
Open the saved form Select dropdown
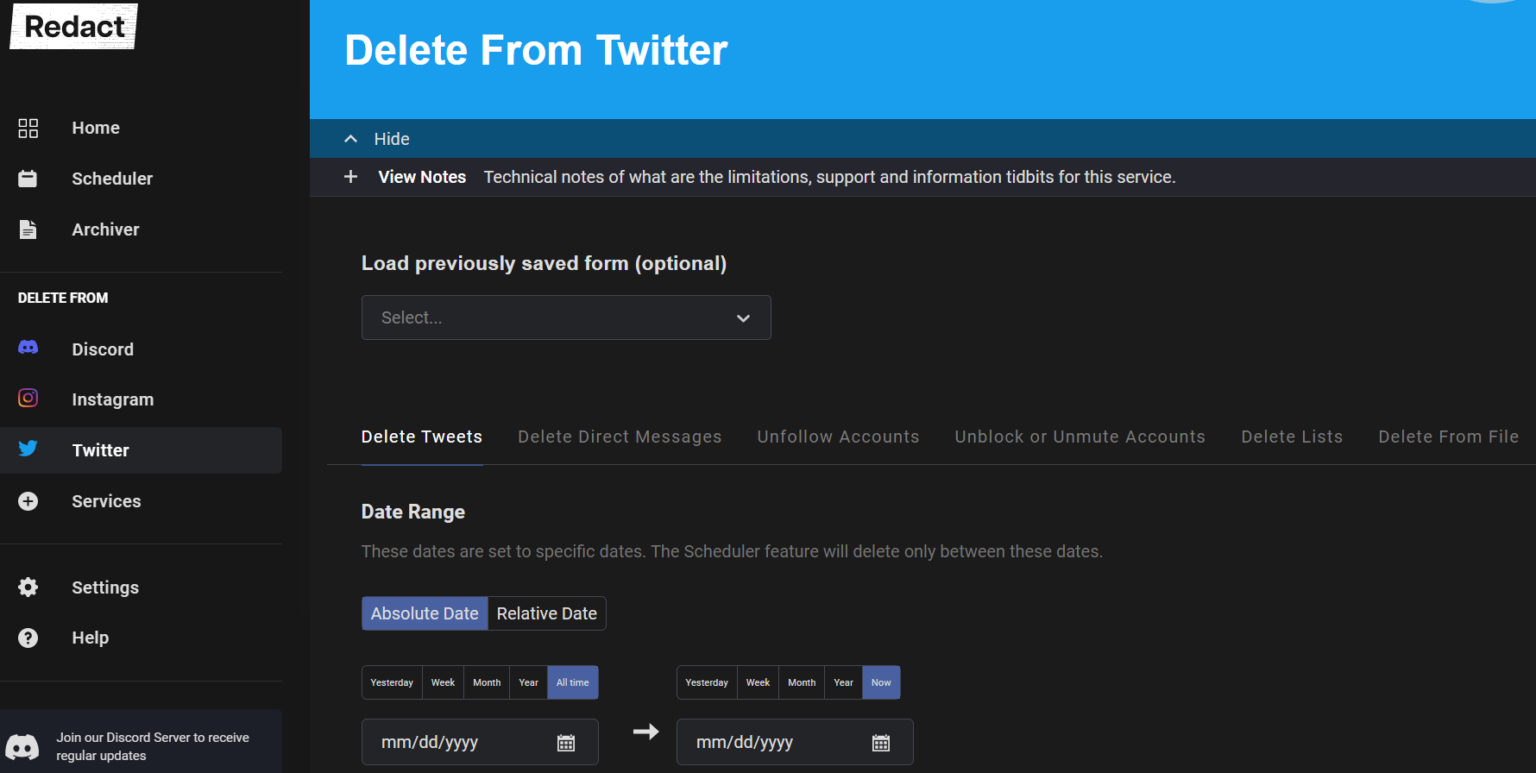click(566, 317)
